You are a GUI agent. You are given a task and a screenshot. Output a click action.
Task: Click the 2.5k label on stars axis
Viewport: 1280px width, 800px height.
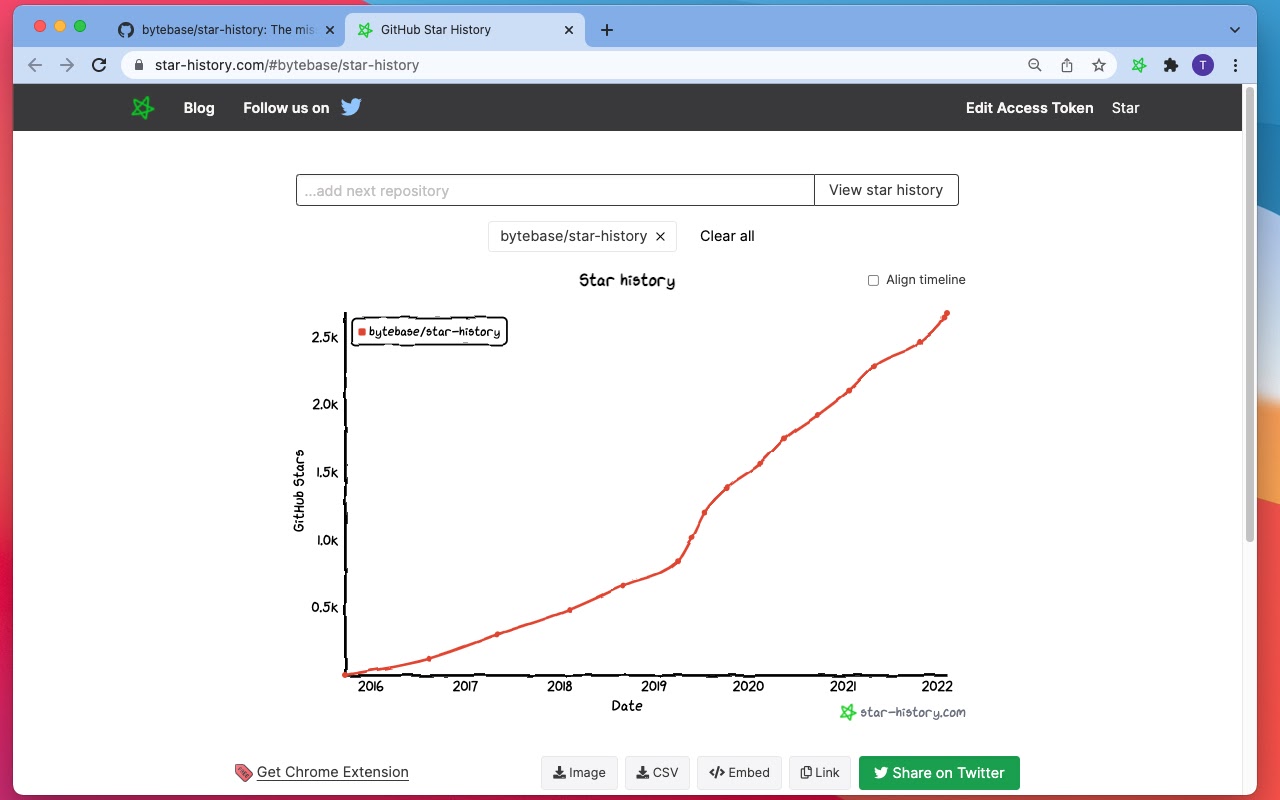tap(325, 338)
